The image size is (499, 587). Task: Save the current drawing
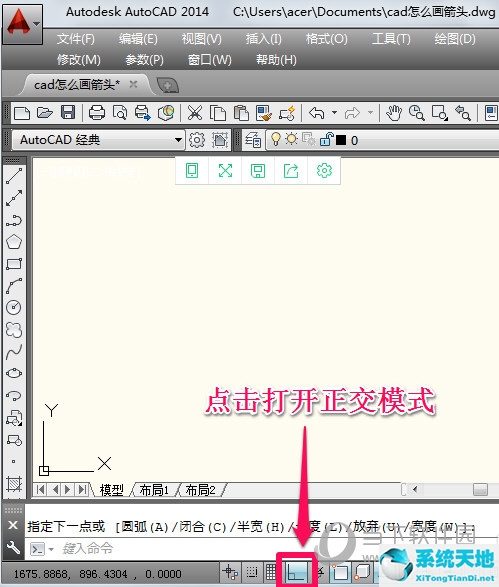click(68, 113)
